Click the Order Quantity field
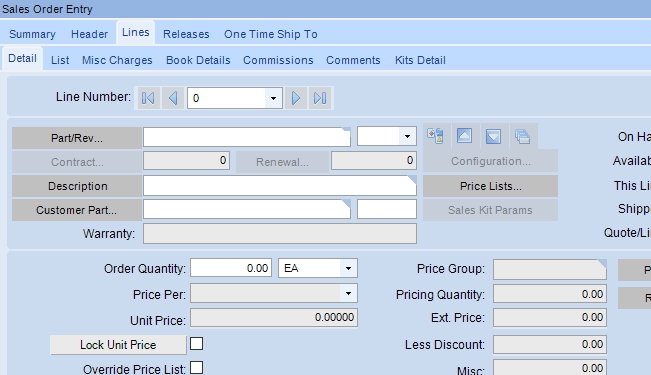Screen dimensions: 651x375 click(x=231, y=268)
